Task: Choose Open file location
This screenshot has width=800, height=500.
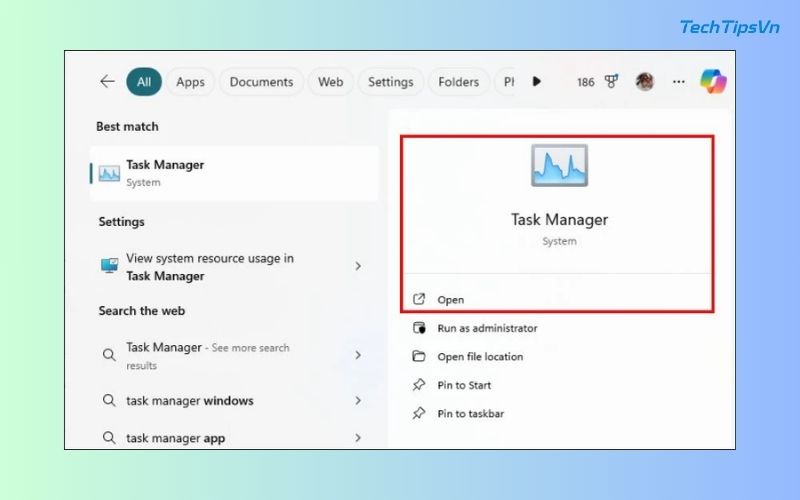Action: tap(480, 357)
